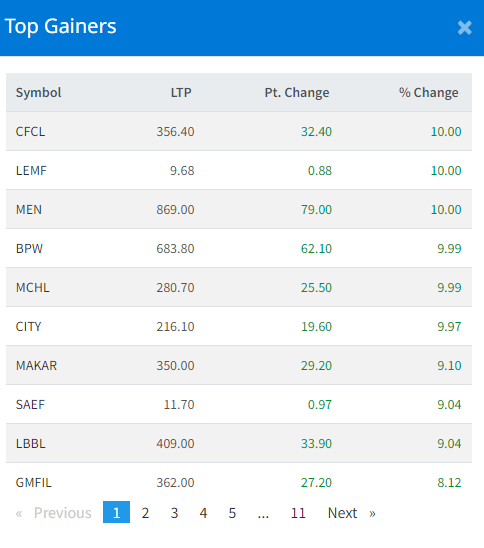Open the MAKAR symbol entry
Screen dimensions: 484x548
tap(36, 366)
